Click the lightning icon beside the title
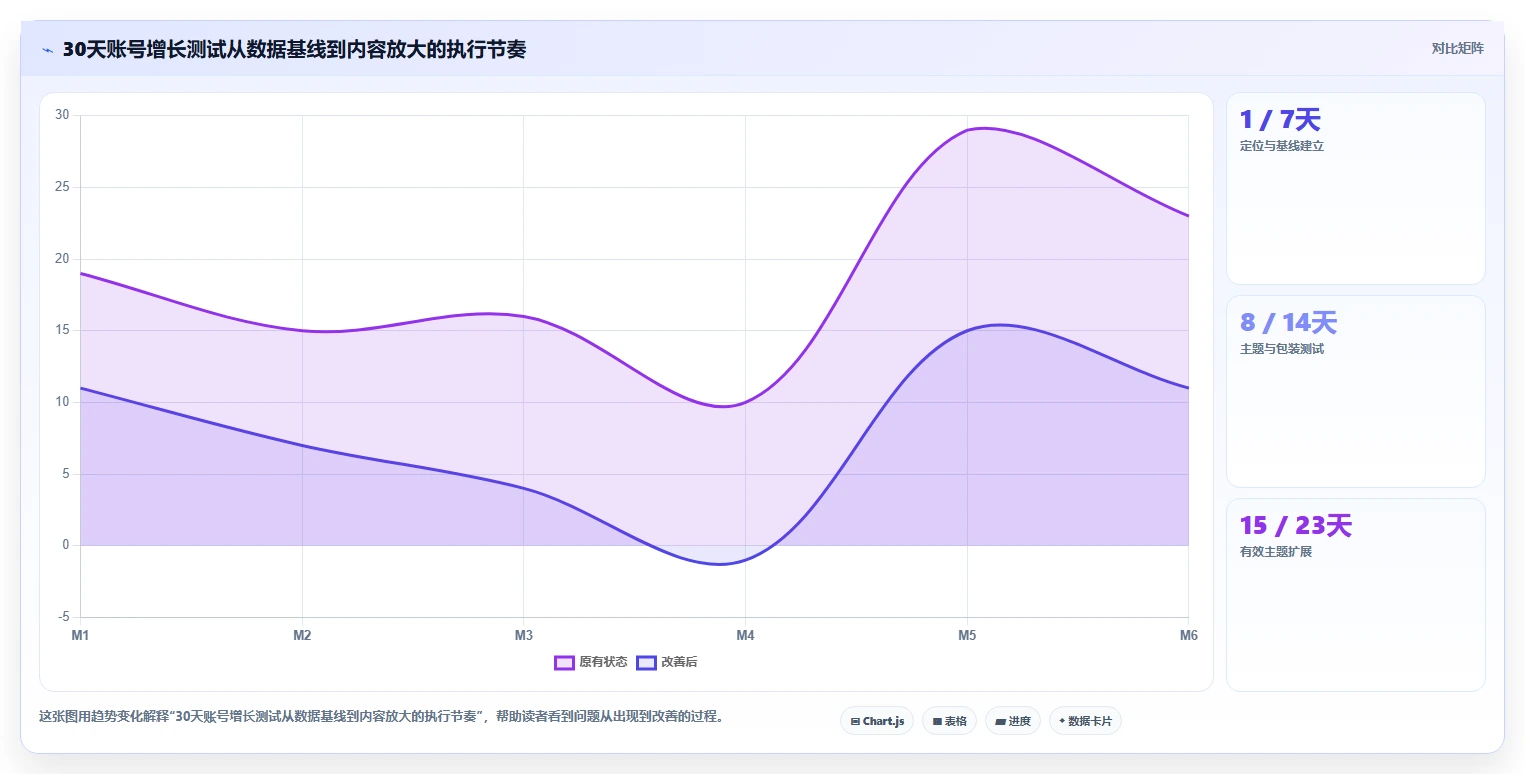This screenshot has width=1525, height=774. (x=48, y=50)
